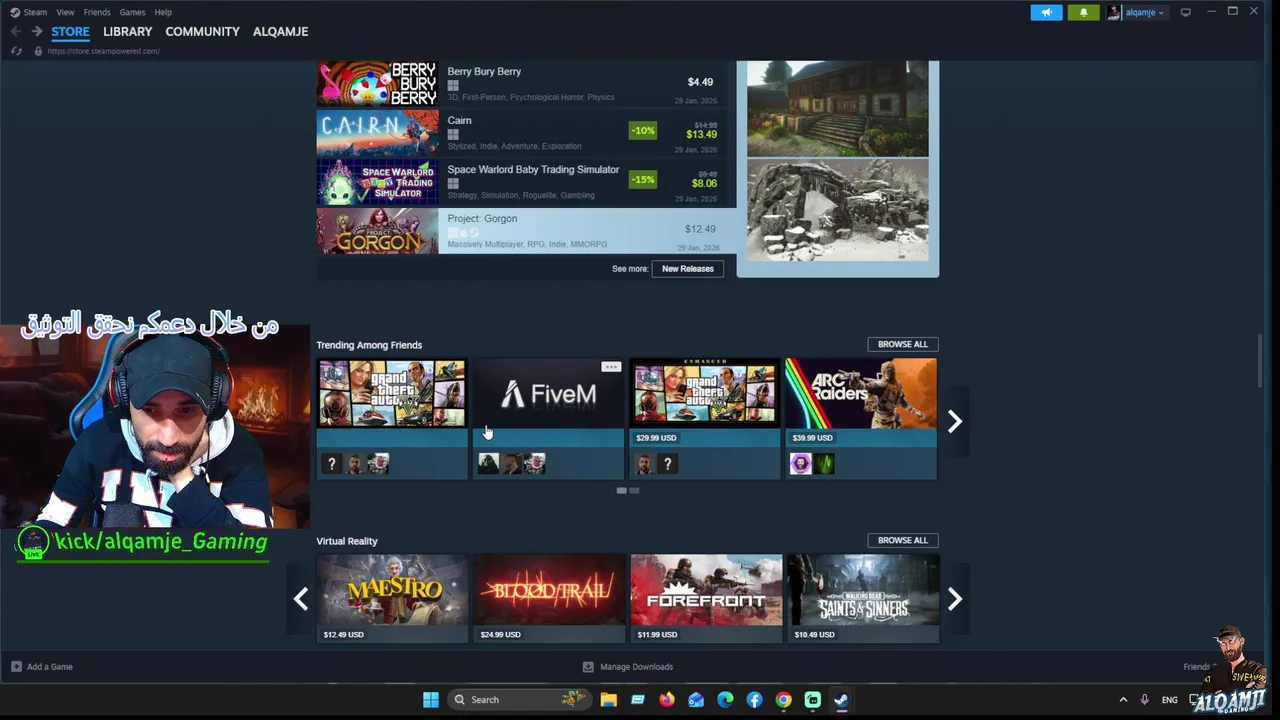Browse all Trending Among Friends

[902, 344]
